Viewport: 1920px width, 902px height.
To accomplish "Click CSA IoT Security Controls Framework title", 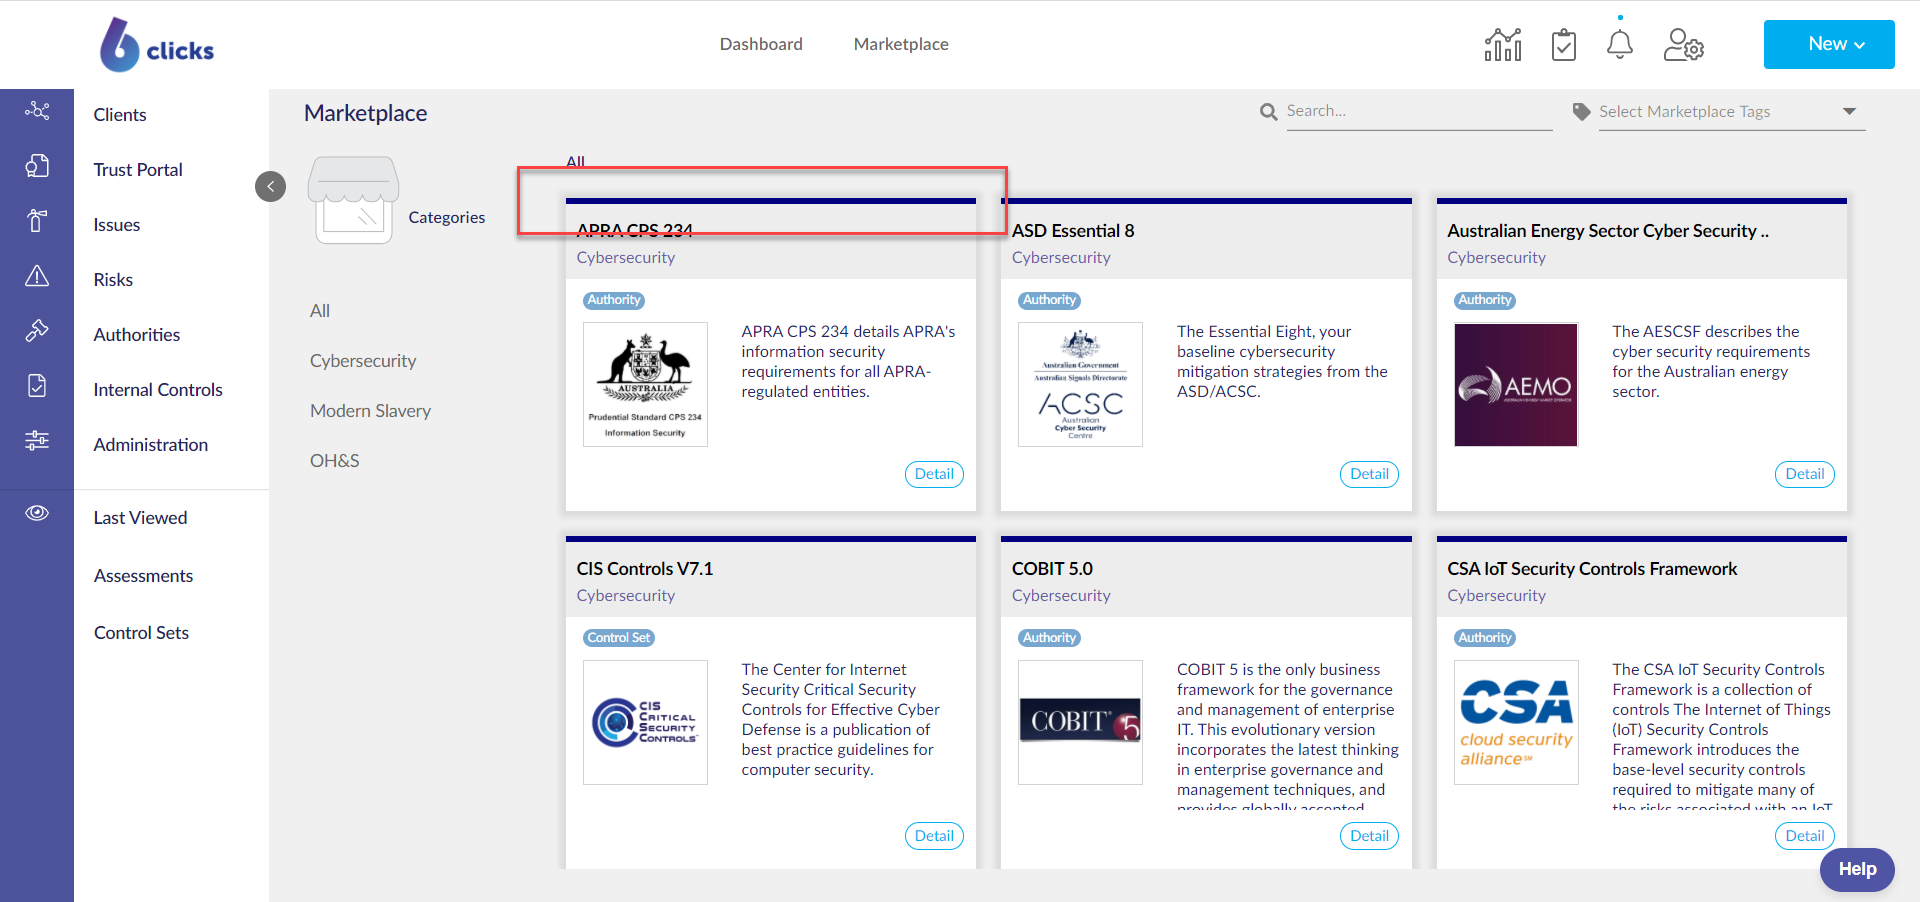I will 1592,569.
